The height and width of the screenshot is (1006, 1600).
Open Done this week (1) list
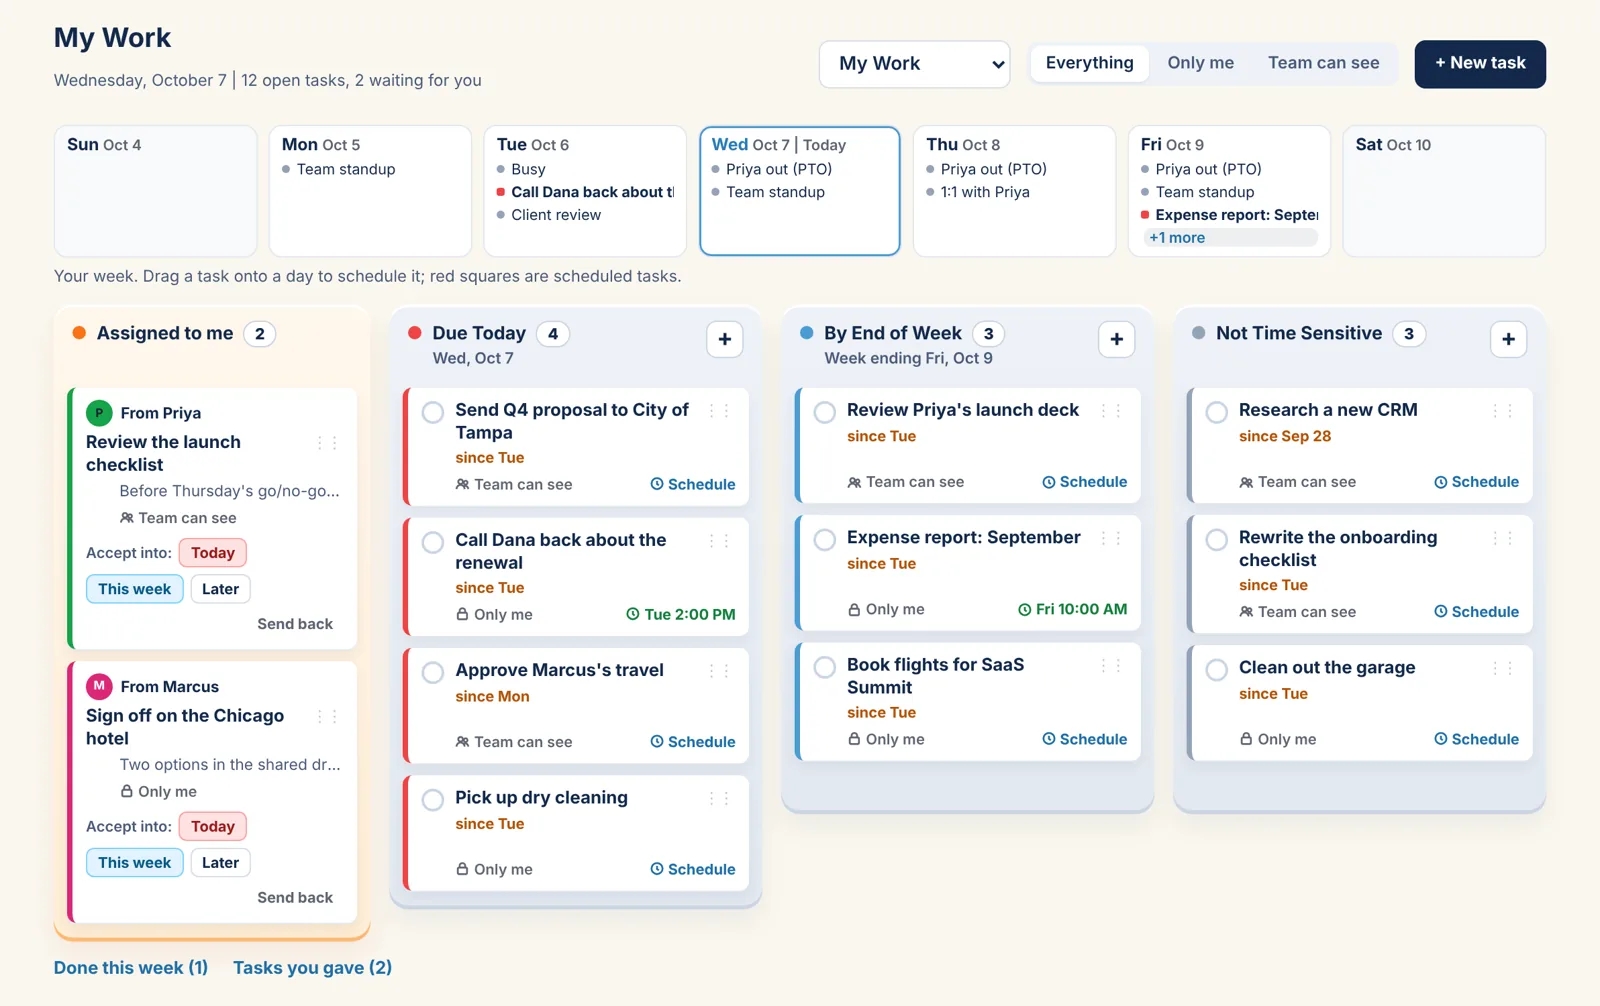[x=131, y=968]
